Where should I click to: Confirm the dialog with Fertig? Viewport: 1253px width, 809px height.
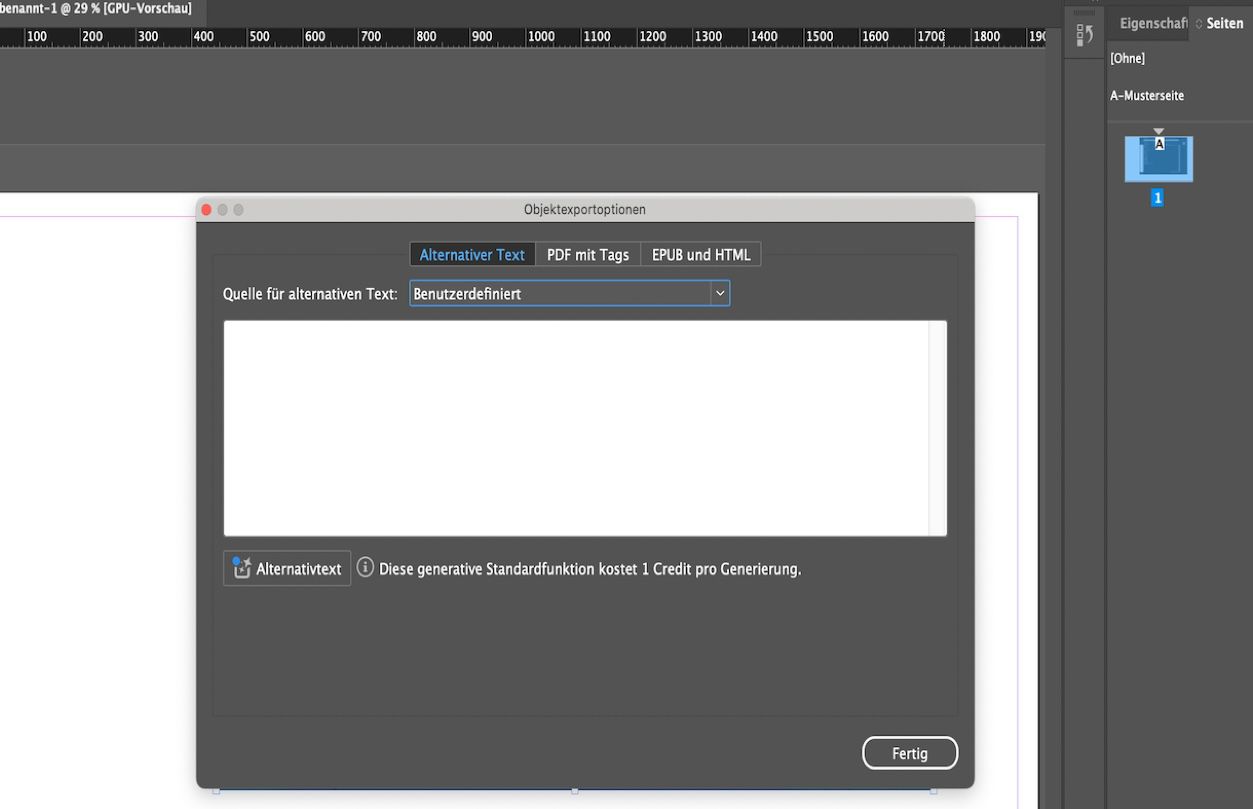(910, 754)
